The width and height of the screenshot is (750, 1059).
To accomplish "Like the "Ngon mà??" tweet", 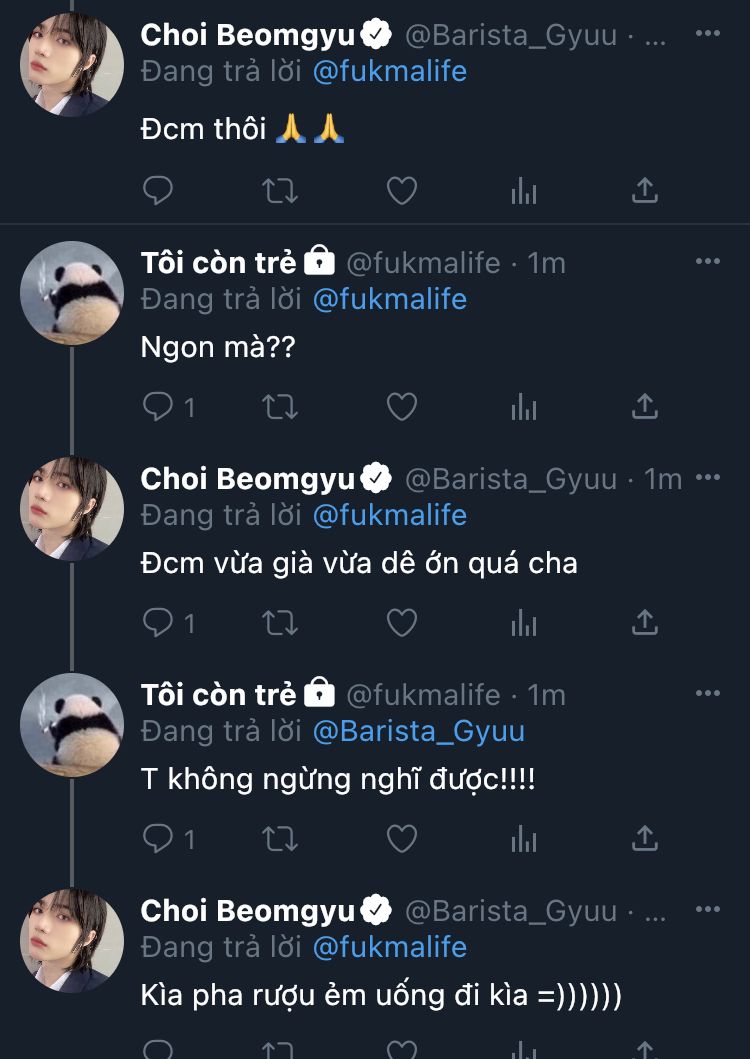I will click(x=402, y=406).
